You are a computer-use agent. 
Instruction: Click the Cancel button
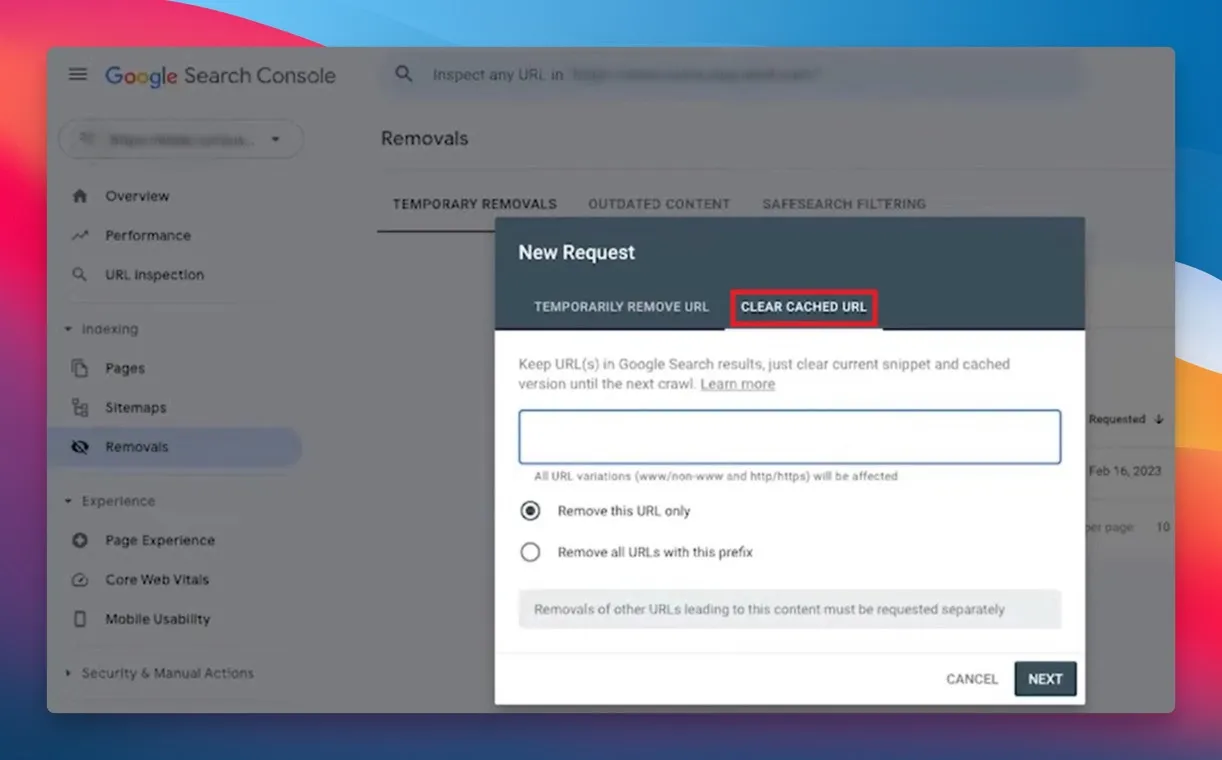click(972, 679)
